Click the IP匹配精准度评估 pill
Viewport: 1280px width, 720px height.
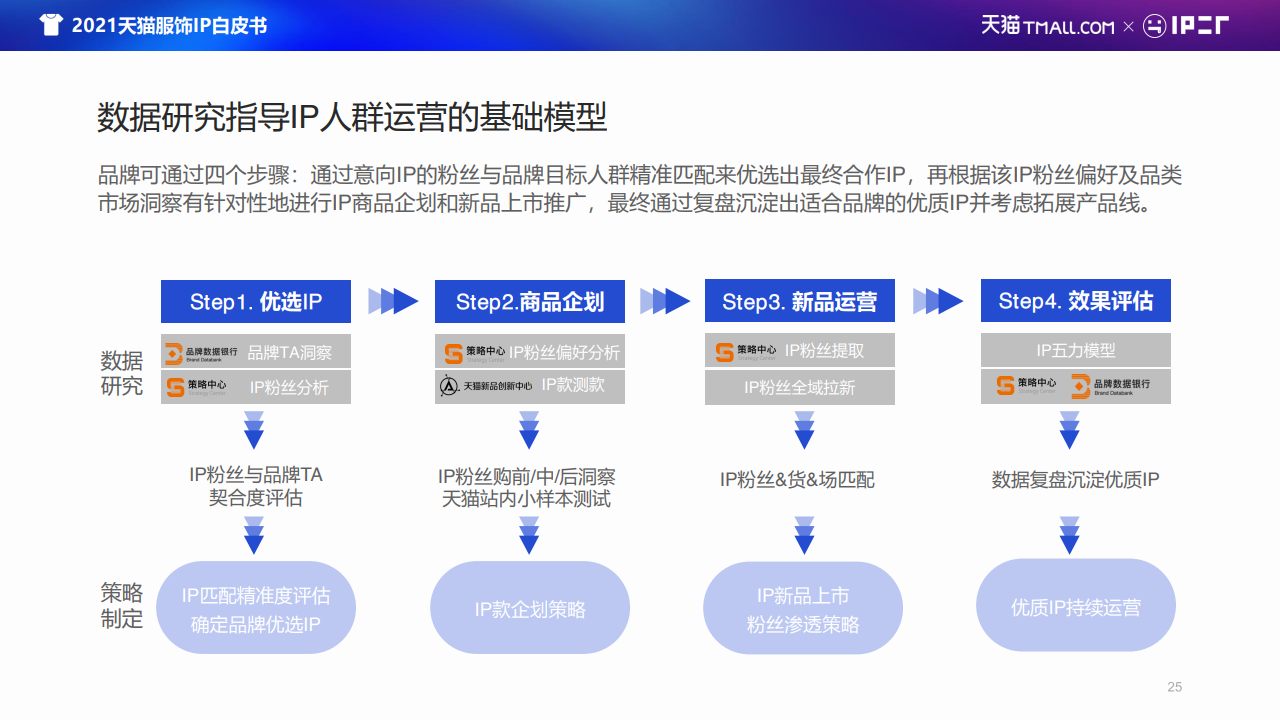click(256, 608)
